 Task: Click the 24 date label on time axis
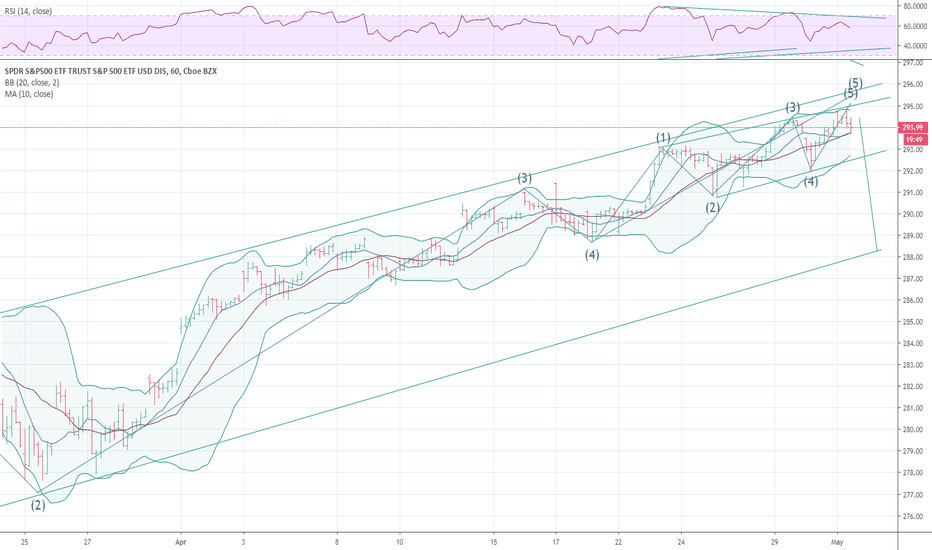pyautogui.click(x=681, y=542)
